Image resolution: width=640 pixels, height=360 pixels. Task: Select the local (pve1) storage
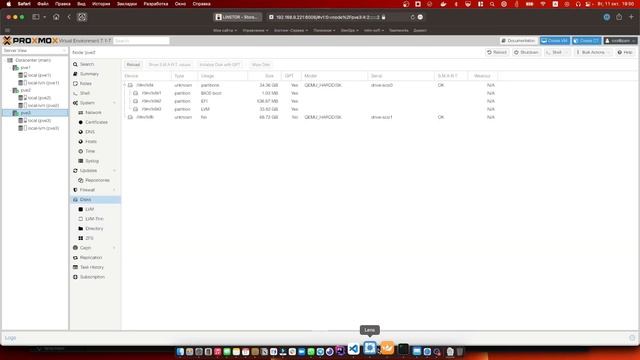[x=39, y=76]
